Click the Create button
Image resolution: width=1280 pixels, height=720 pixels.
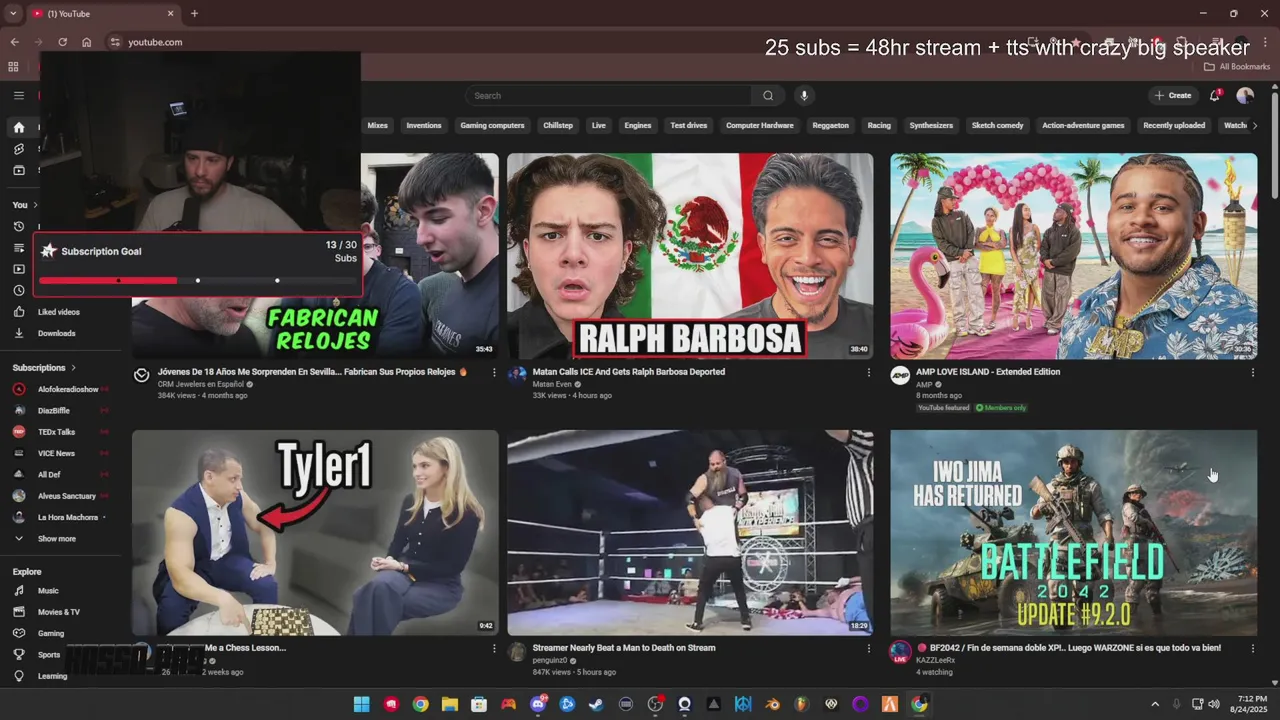pyautogui.click(x=1173, y=95)
